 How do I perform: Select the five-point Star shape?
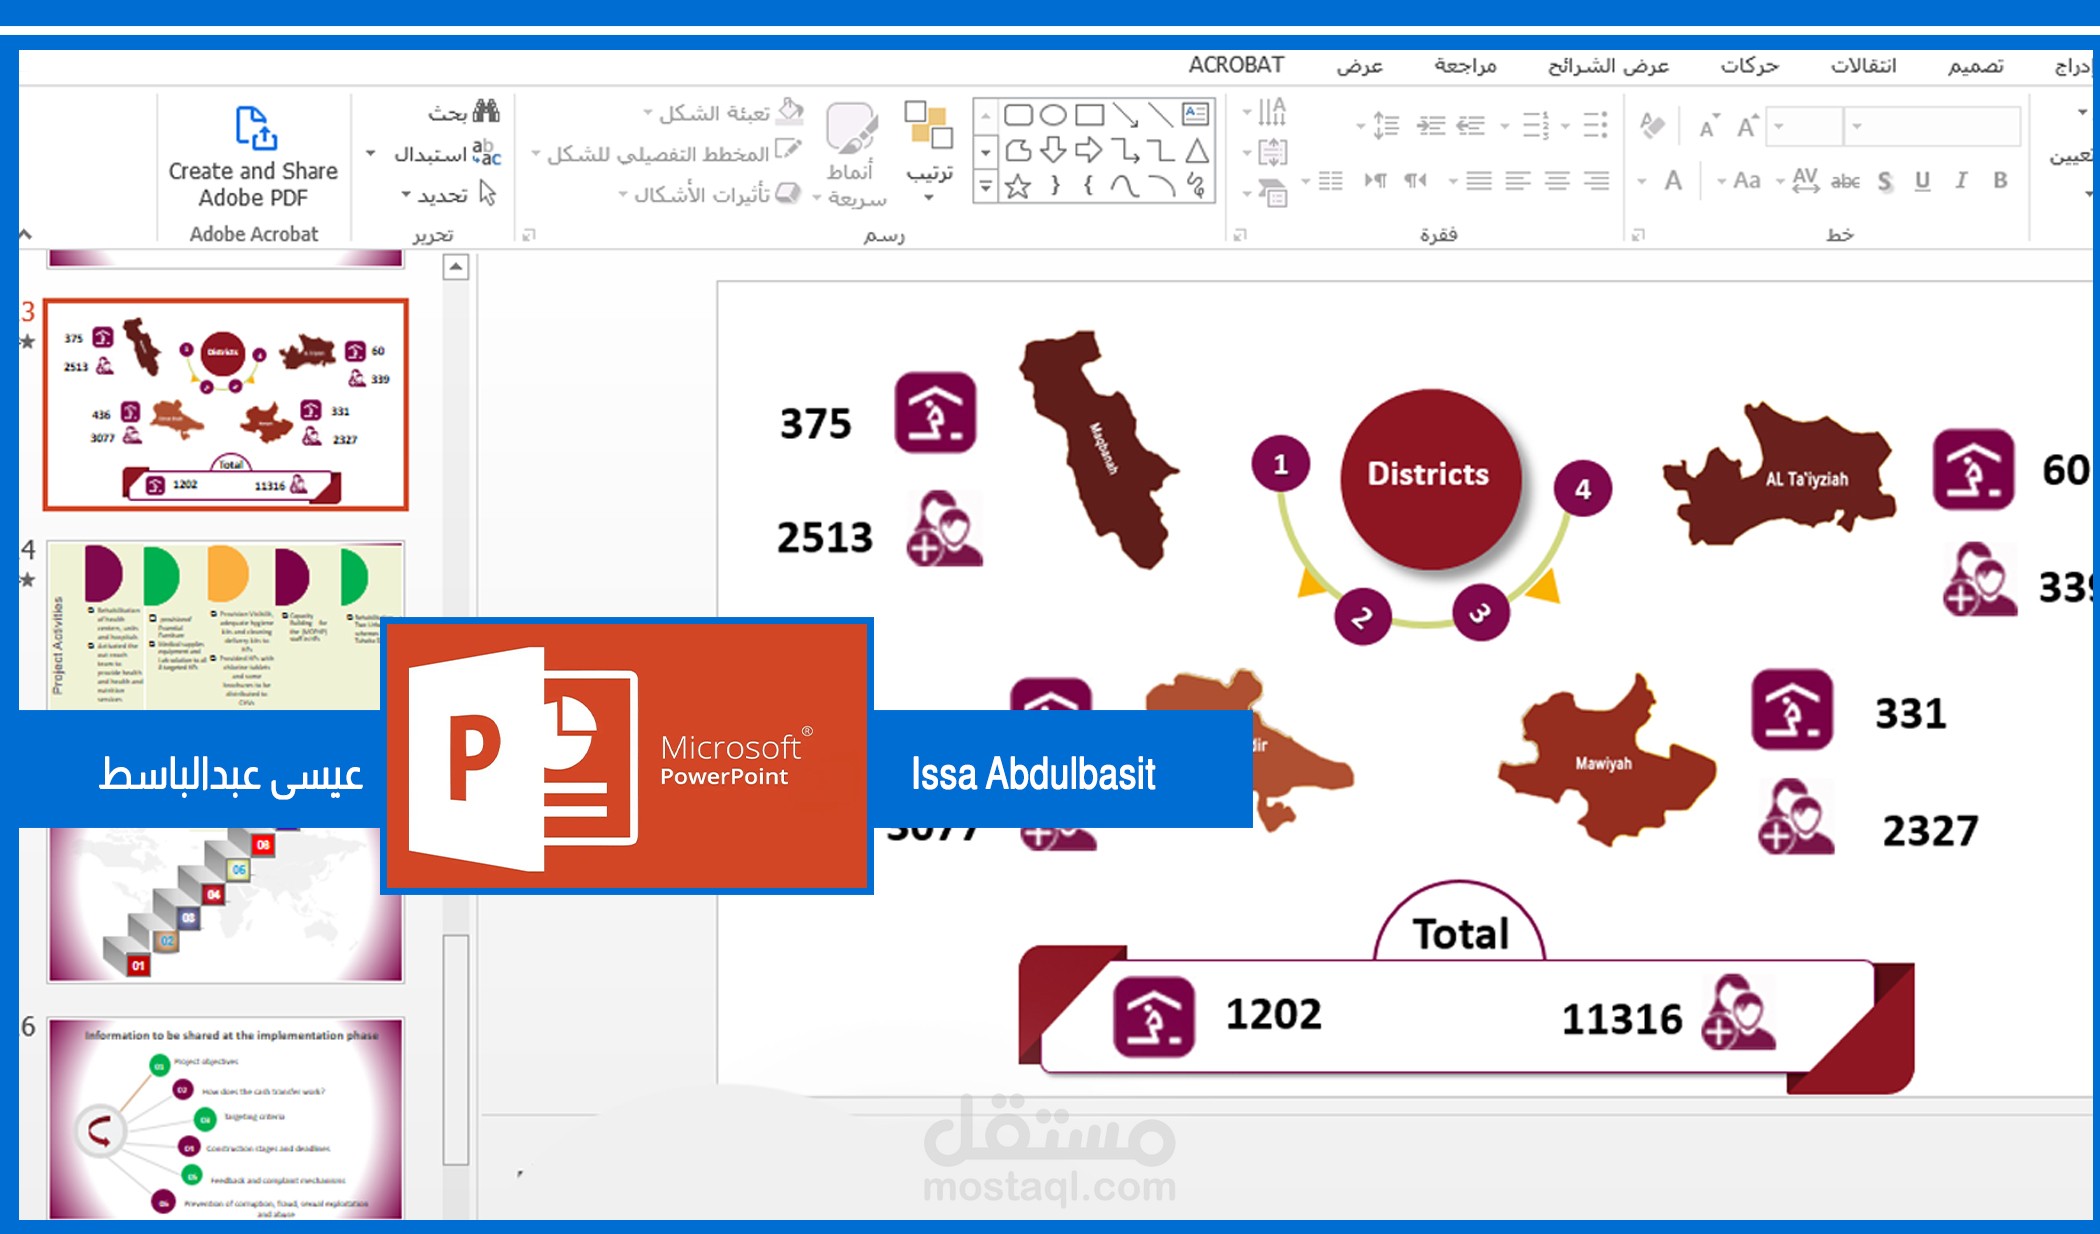pos(1018,186)
